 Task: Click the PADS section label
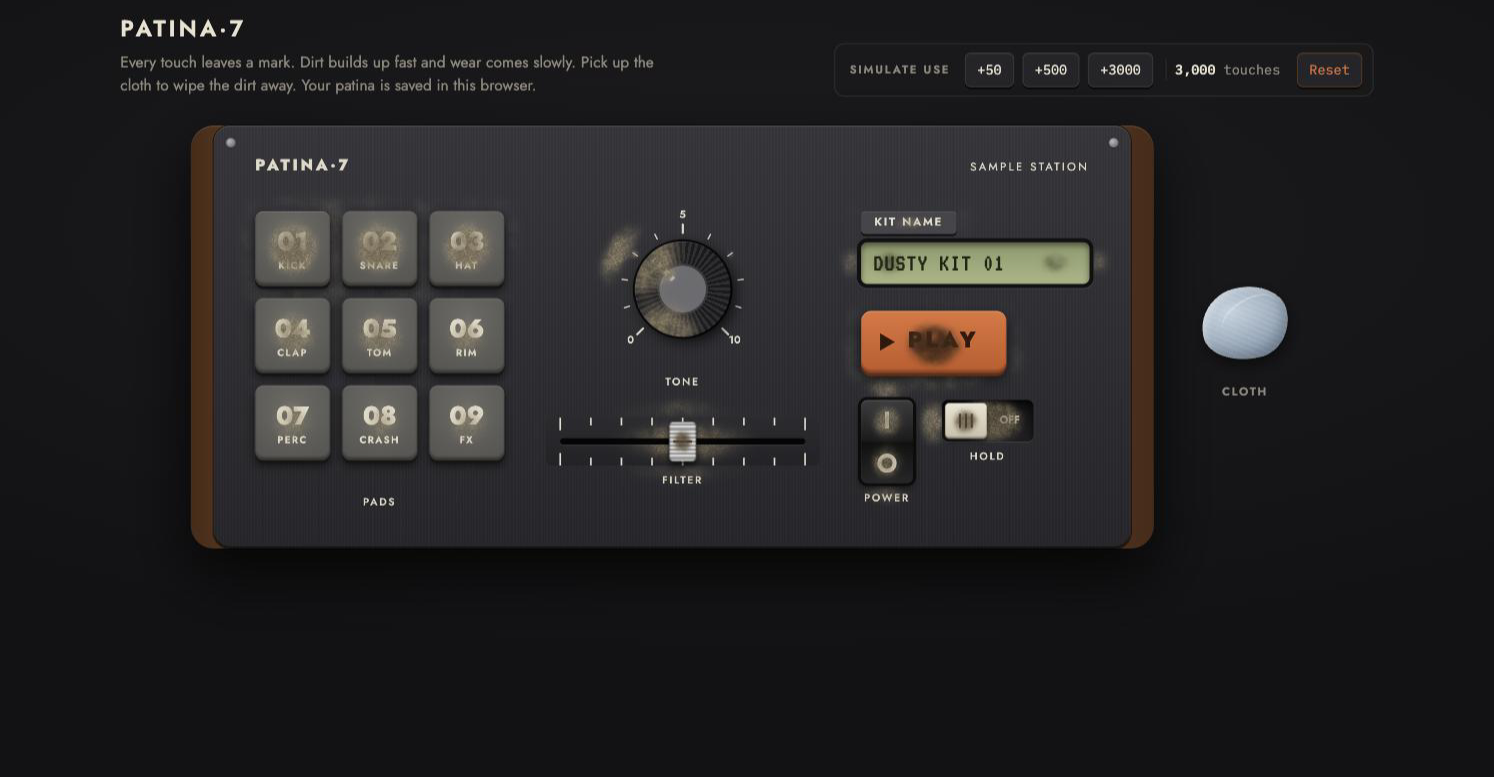[x=379, y=502]
